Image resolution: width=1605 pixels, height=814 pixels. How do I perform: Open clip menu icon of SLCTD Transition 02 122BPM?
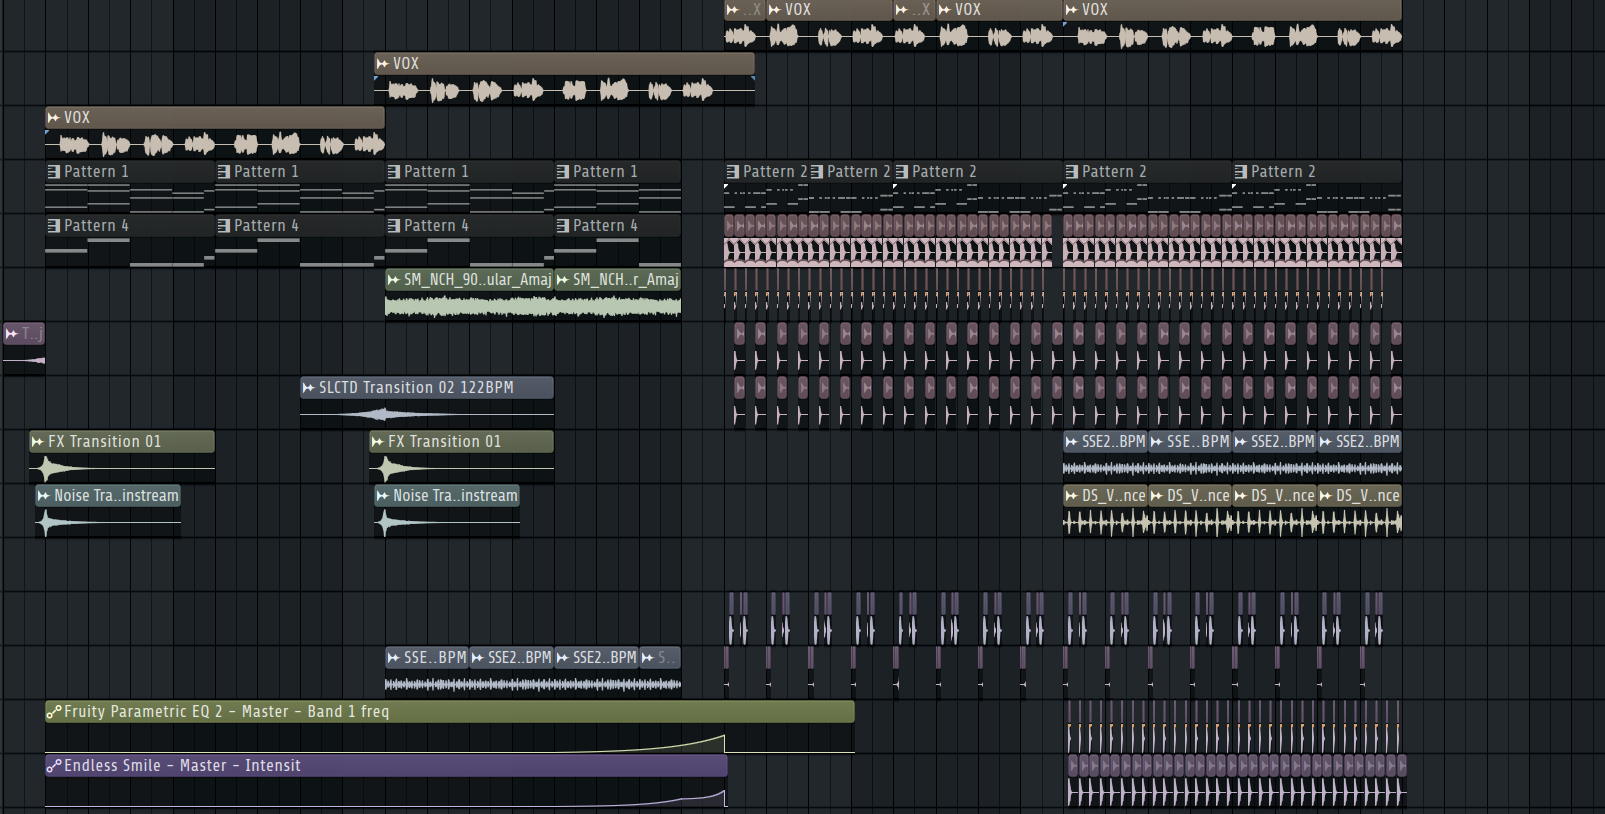tap(309, 388)
